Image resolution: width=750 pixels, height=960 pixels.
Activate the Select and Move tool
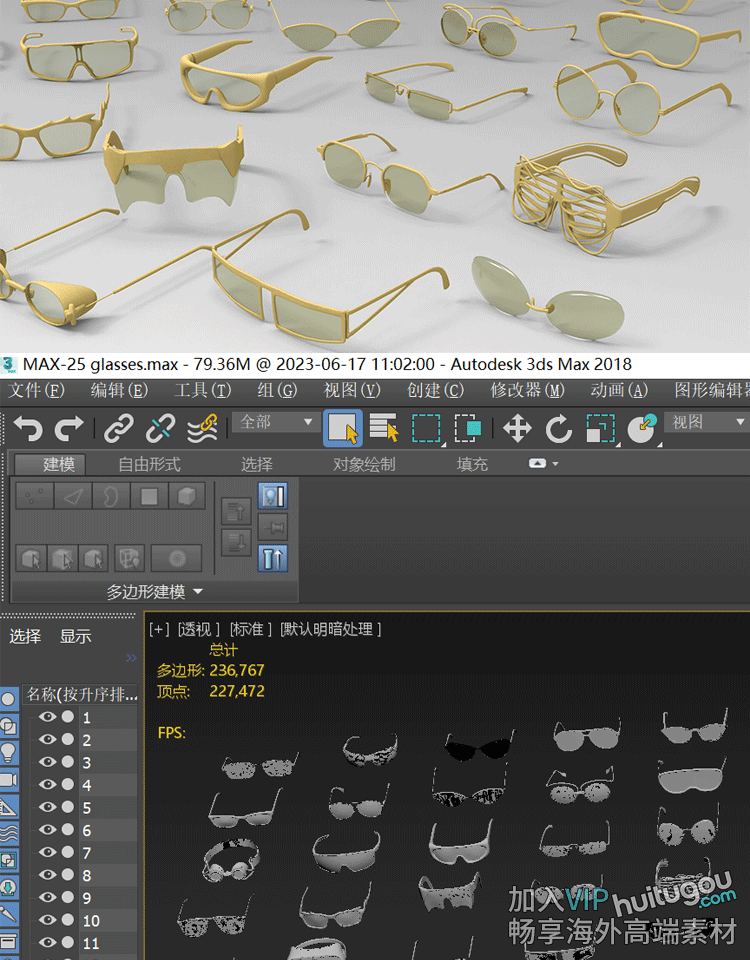pyautogui.click(x=517, y=429)
